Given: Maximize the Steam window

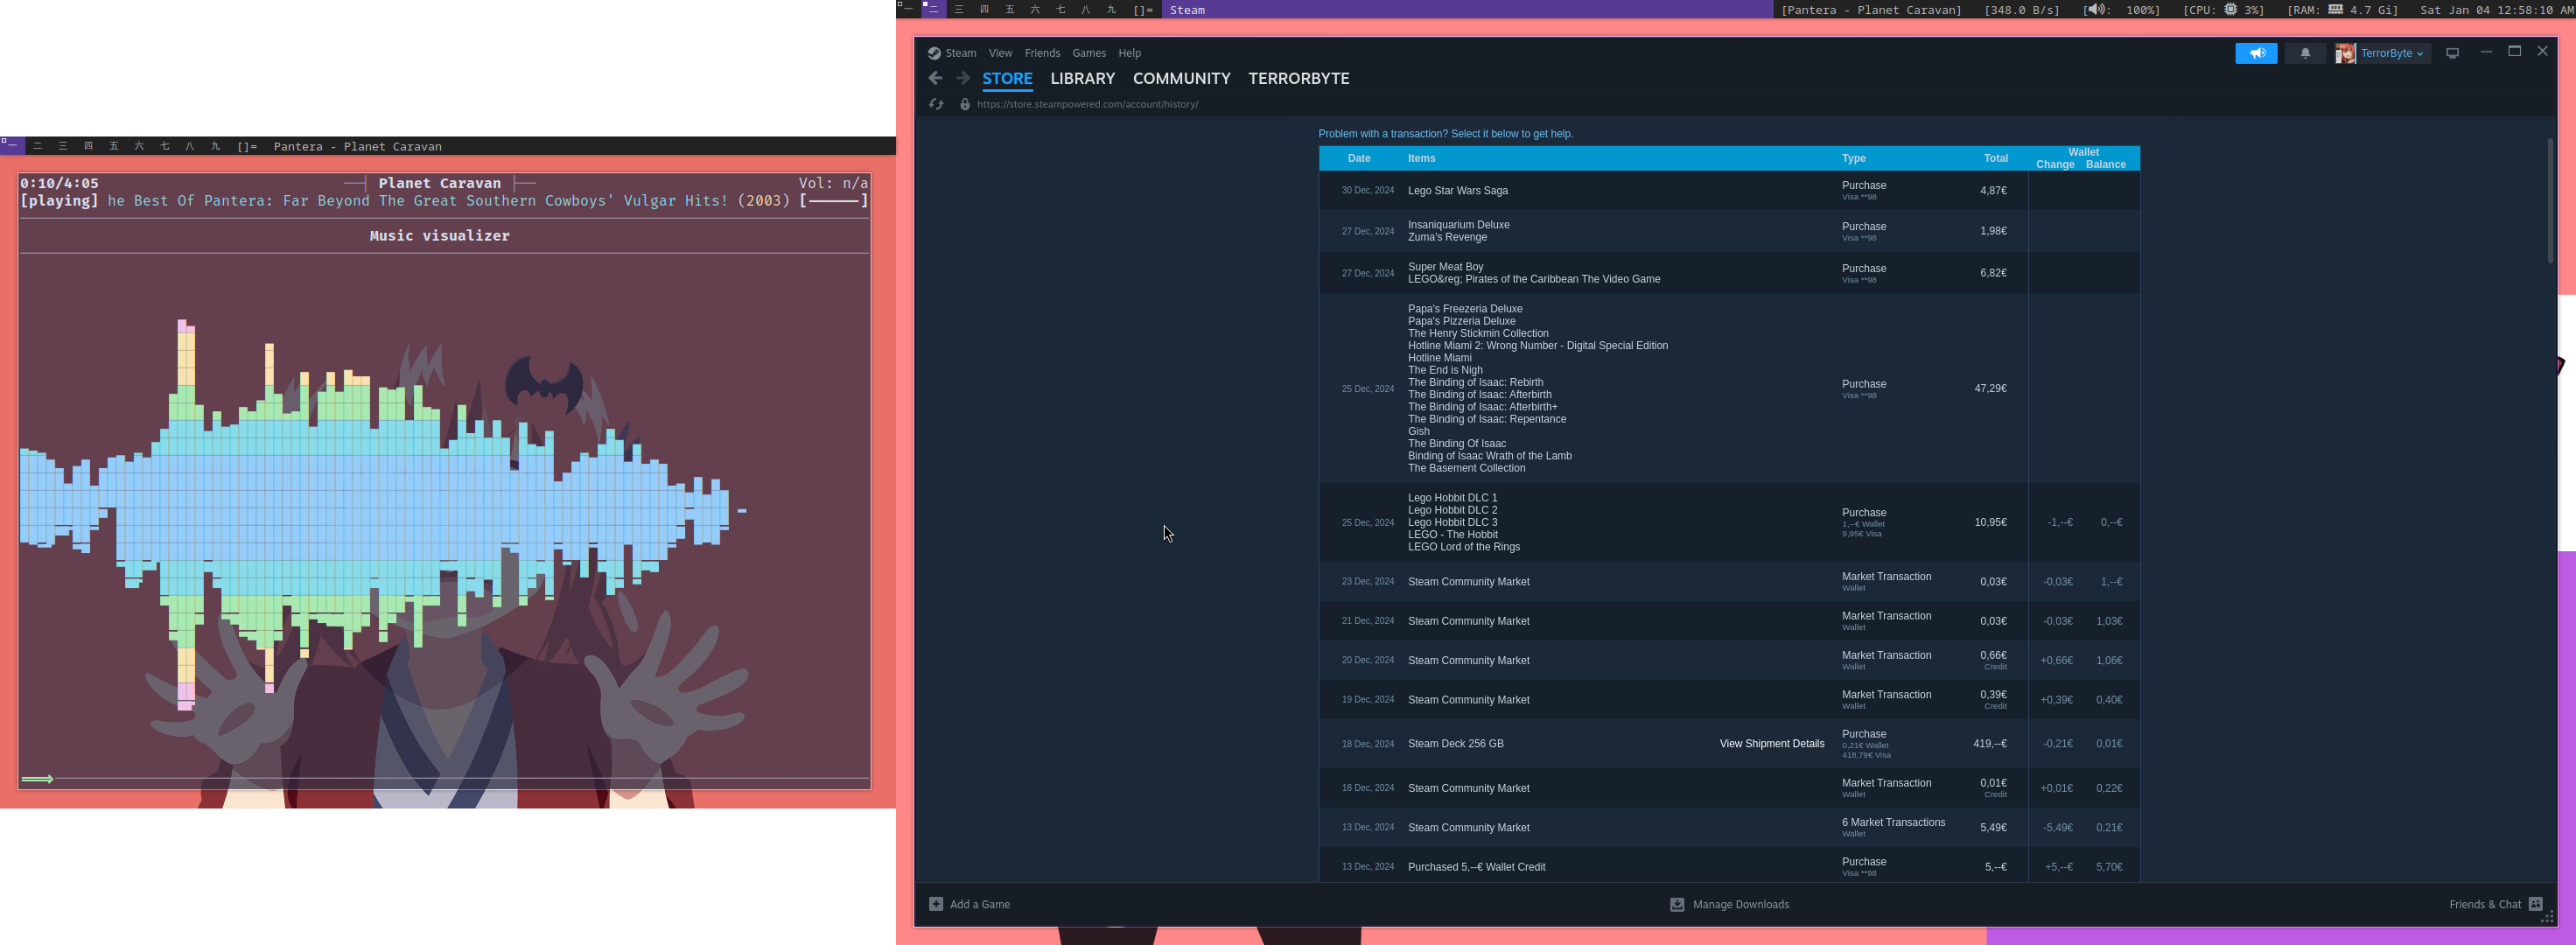Looking at the screenshot, I should 2514,52.
